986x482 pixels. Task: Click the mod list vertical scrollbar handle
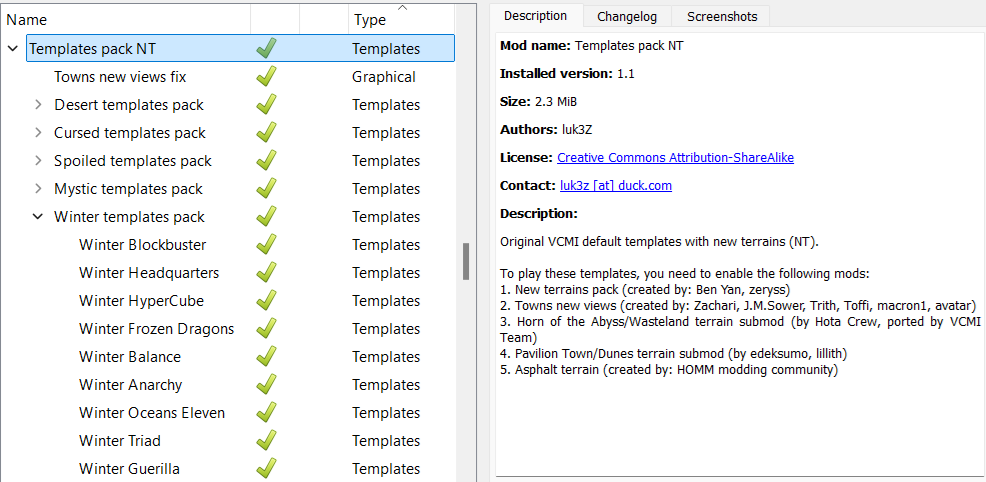[x=465, y=262]
